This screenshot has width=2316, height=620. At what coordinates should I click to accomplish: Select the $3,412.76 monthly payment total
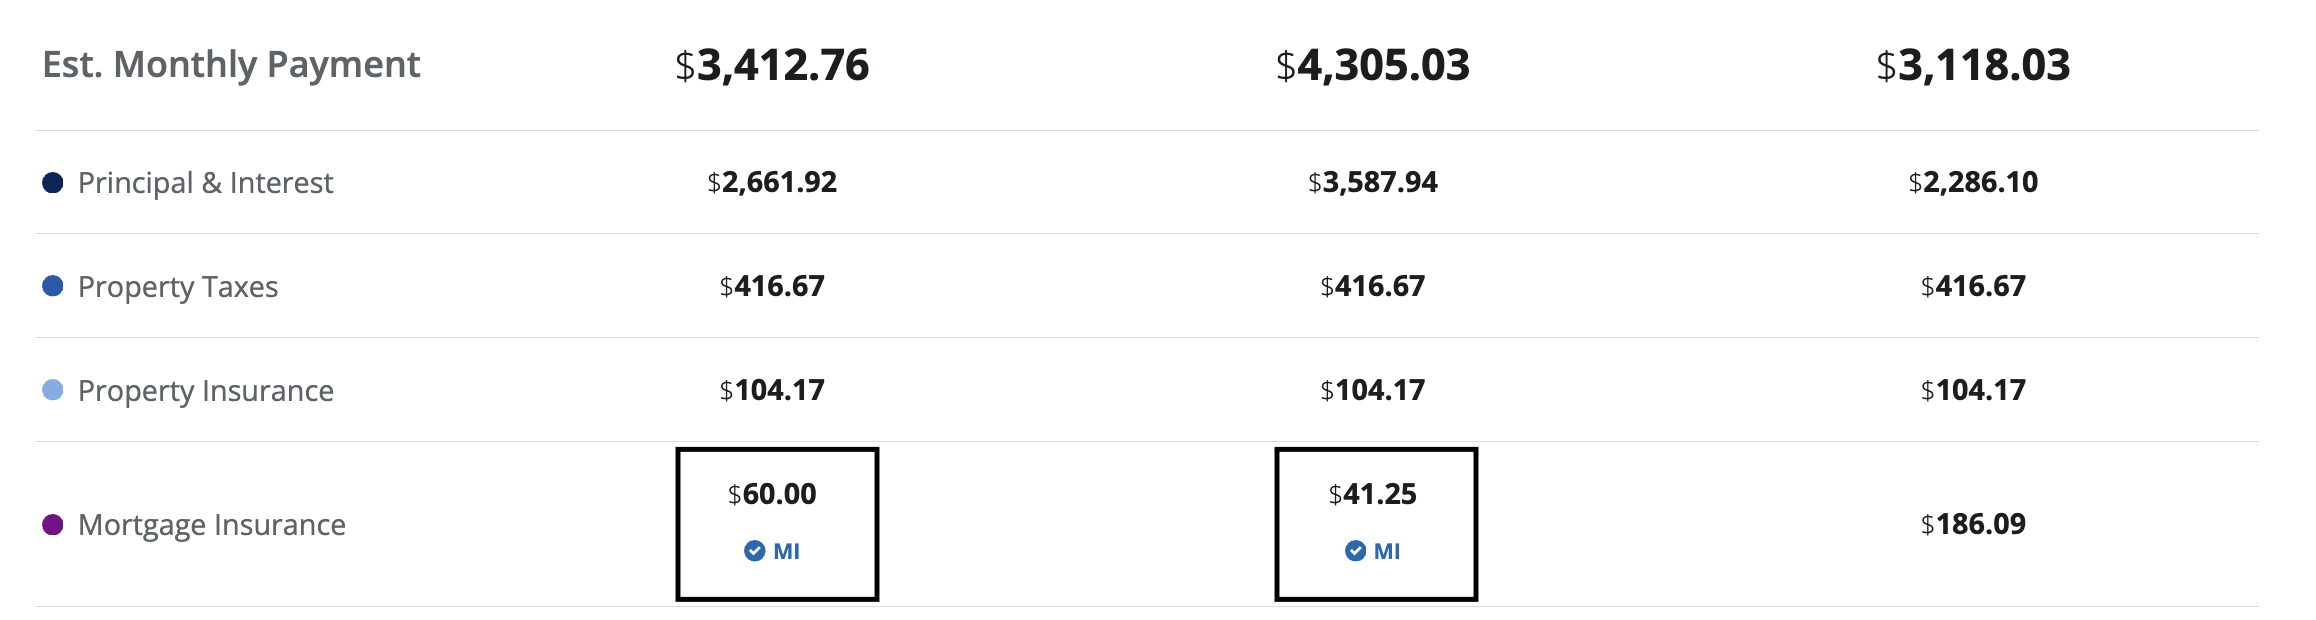pos(772,65)
